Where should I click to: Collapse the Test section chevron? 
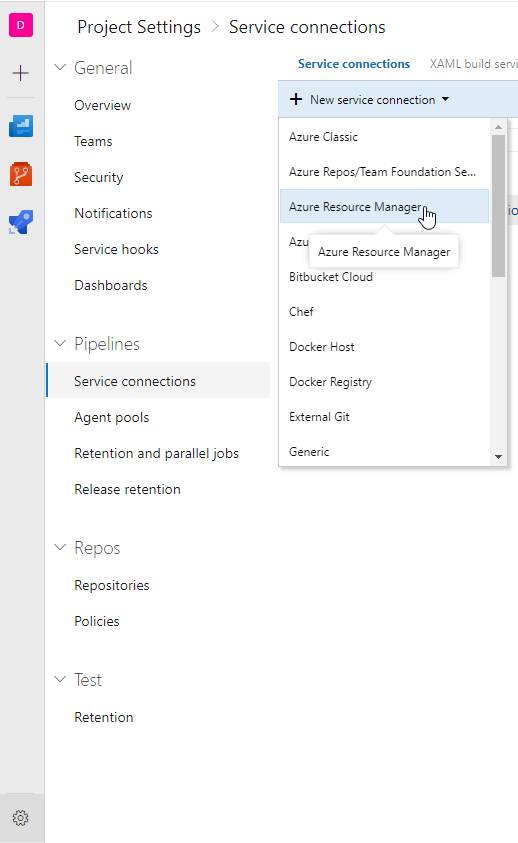click(x=60, y=680)
